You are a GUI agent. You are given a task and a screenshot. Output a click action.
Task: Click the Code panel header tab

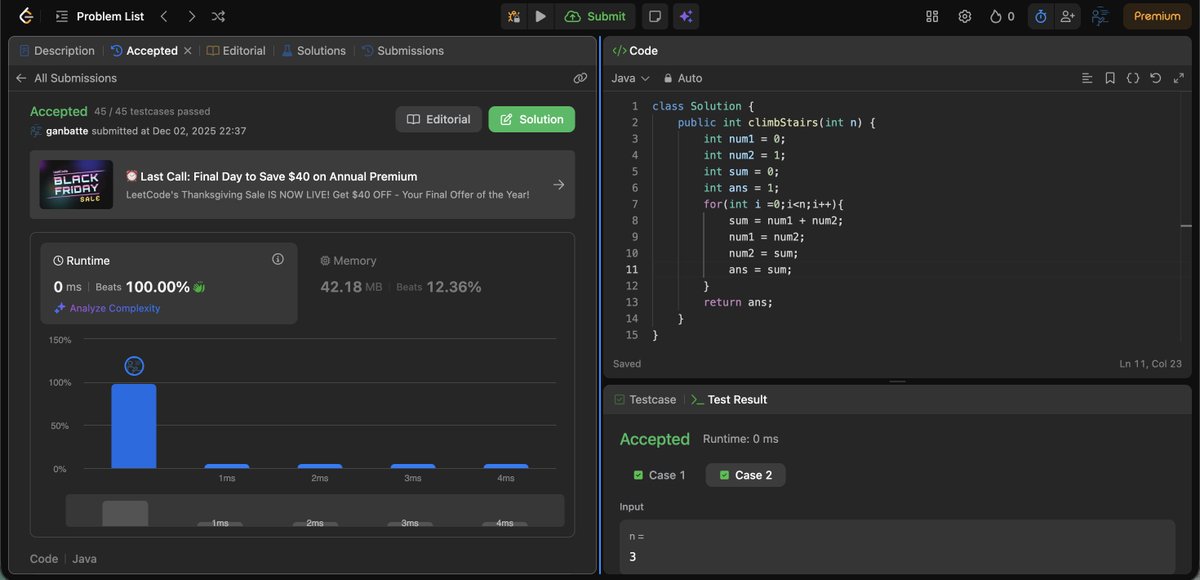(x=635, y=50)
